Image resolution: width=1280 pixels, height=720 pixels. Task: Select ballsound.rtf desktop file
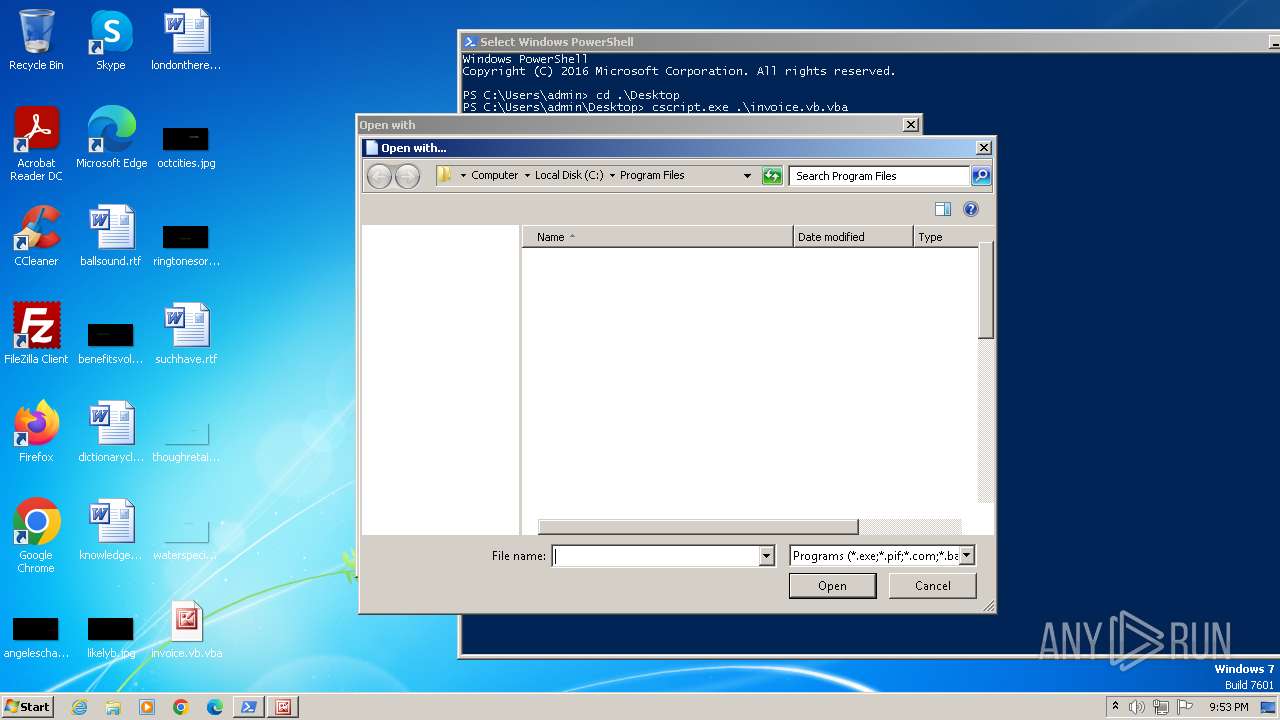tap(111, 236)
